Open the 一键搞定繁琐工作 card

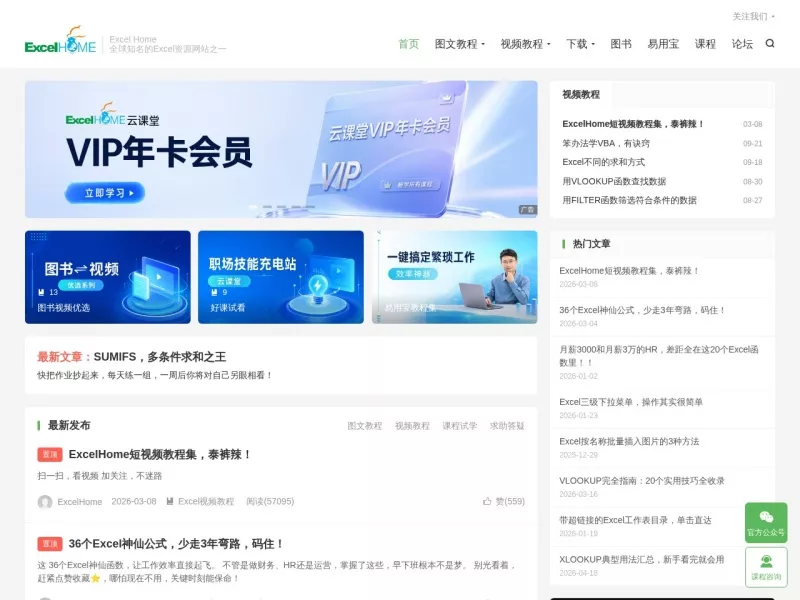455,277
